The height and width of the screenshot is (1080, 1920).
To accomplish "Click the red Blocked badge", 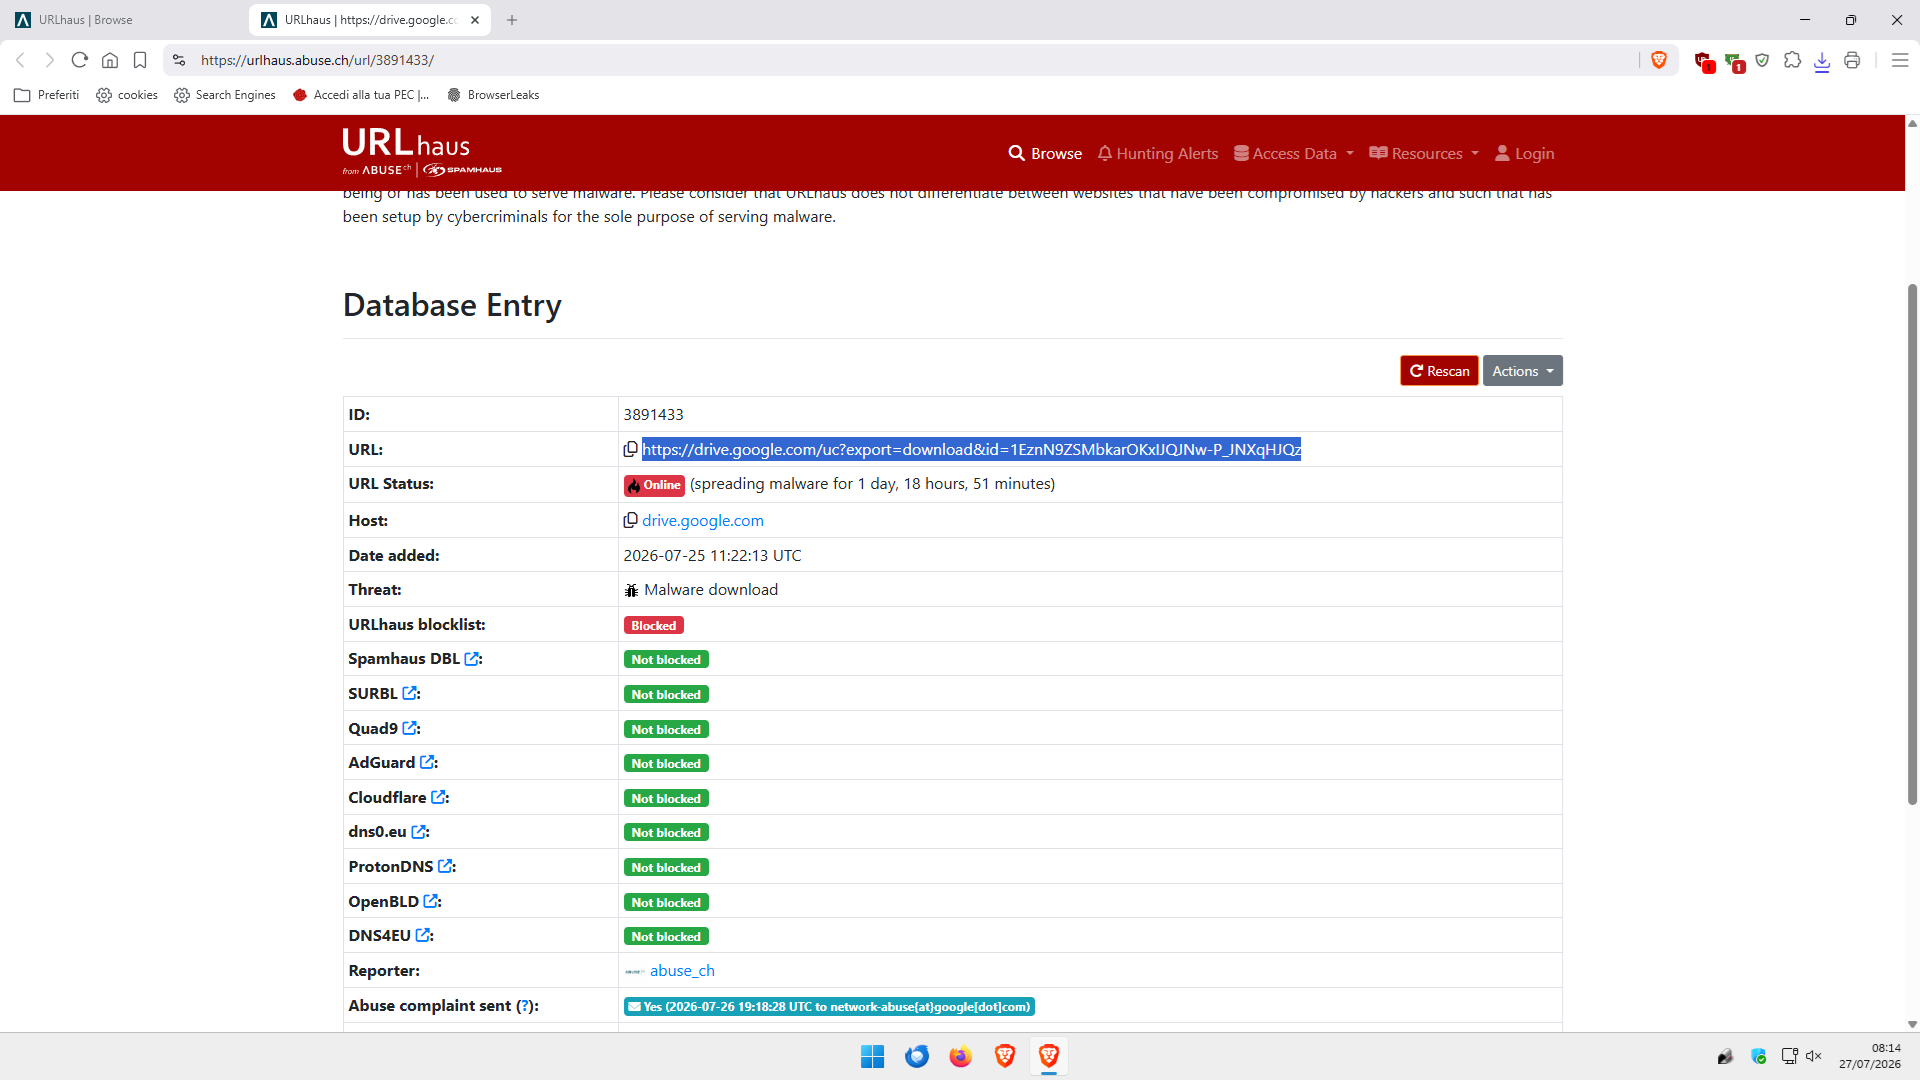I will [654, 626].
